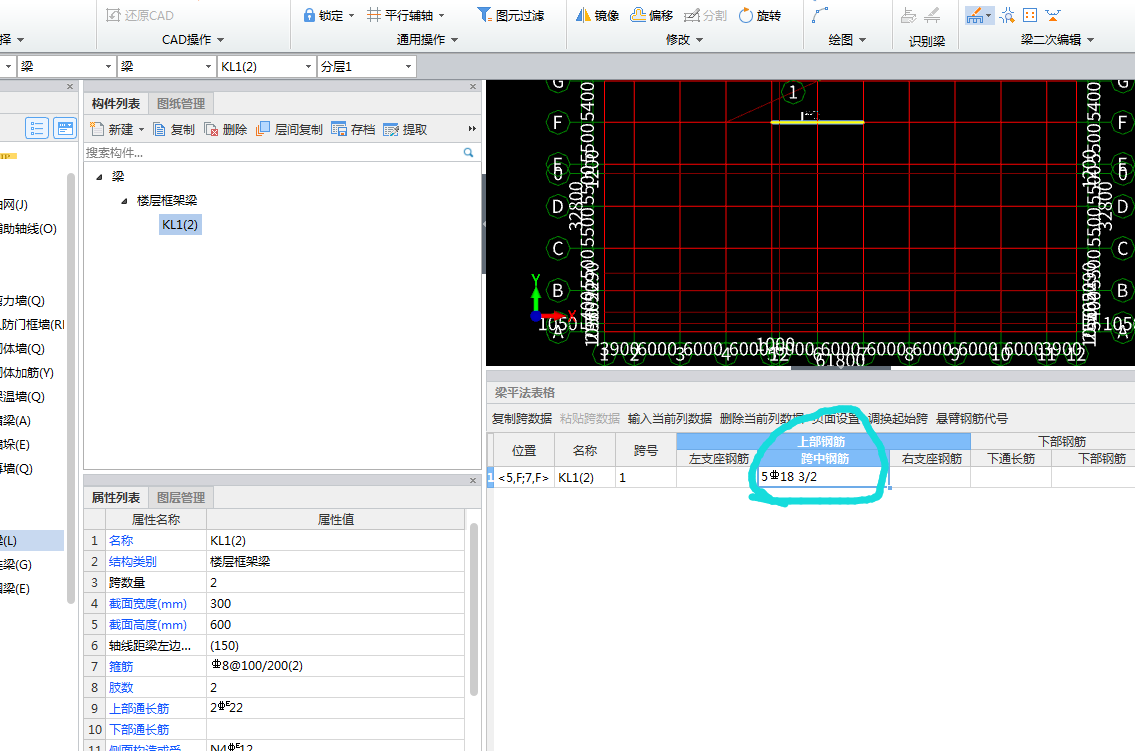Screen dimensions: 1135x751
Task: Click the yellow beam in the drawing canvas
Action: 817,122
